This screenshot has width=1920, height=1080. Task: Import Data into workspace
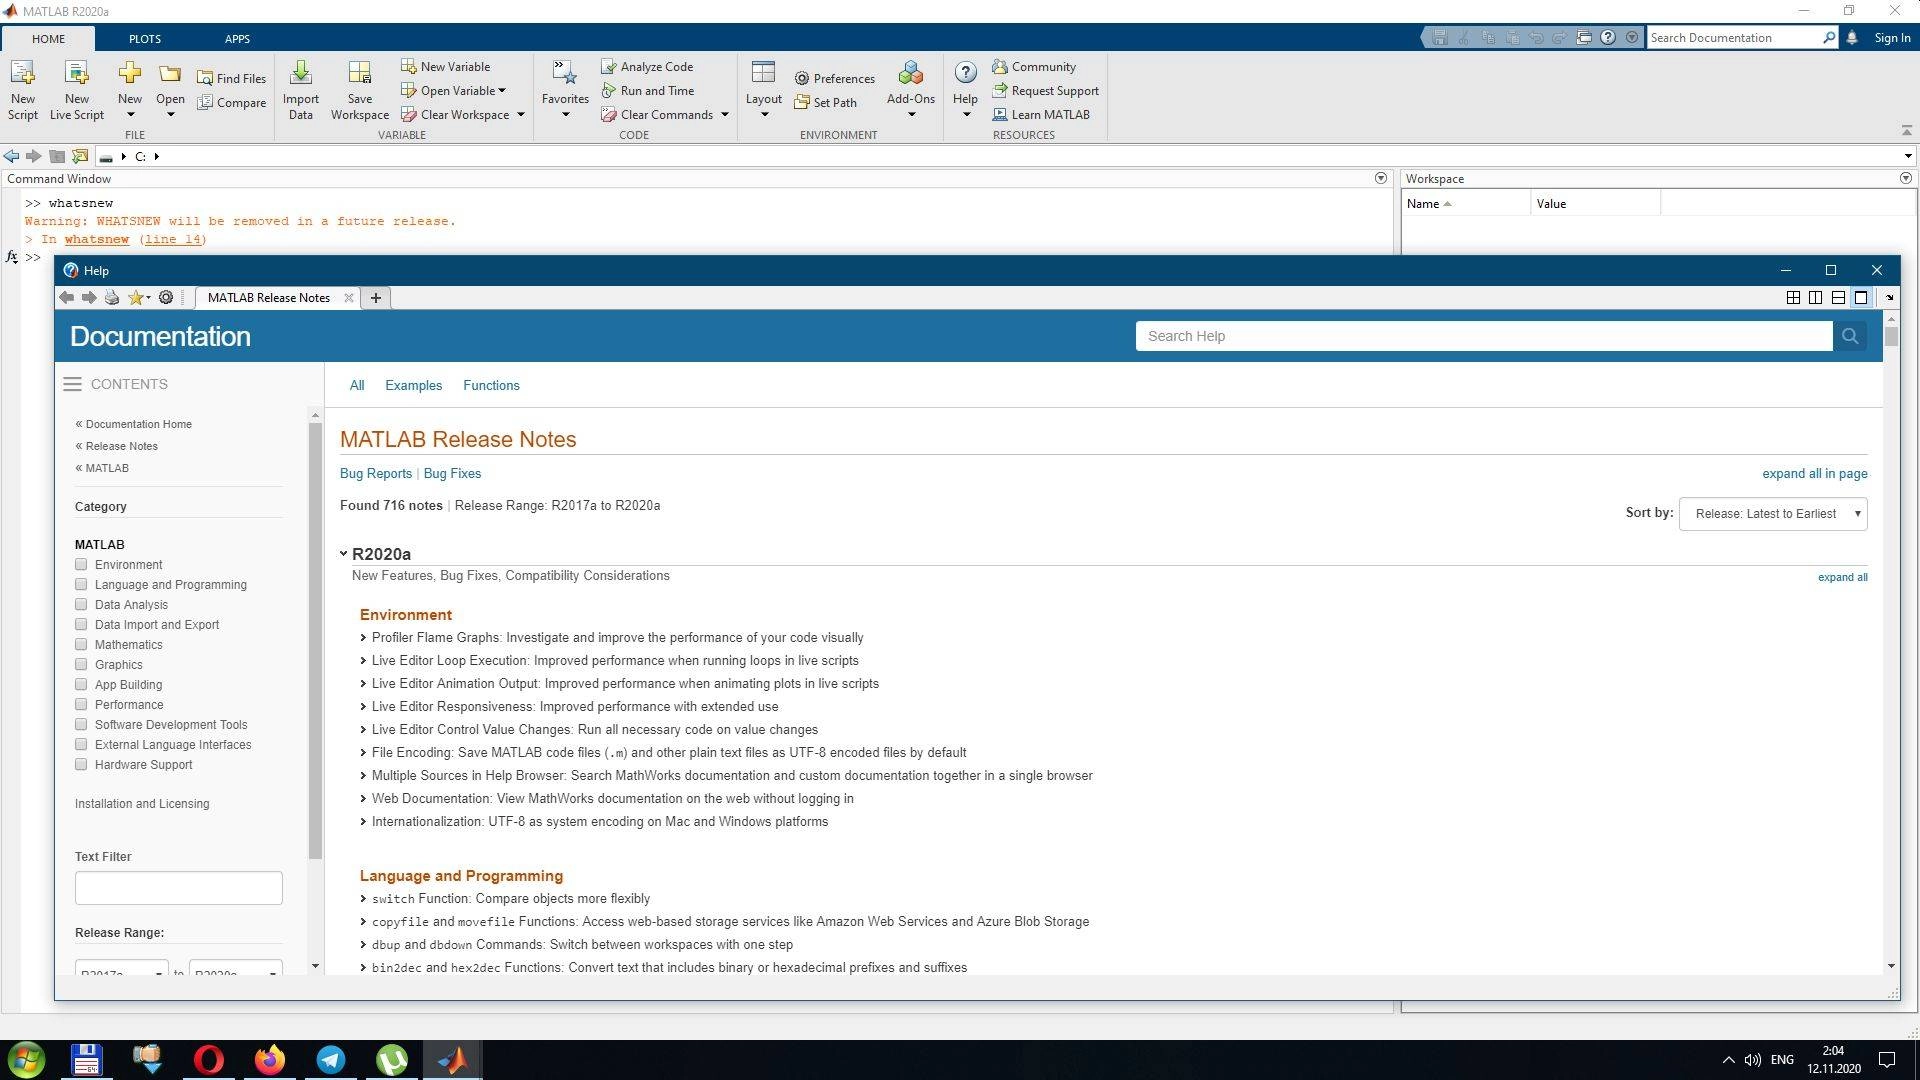click(300, 90)
